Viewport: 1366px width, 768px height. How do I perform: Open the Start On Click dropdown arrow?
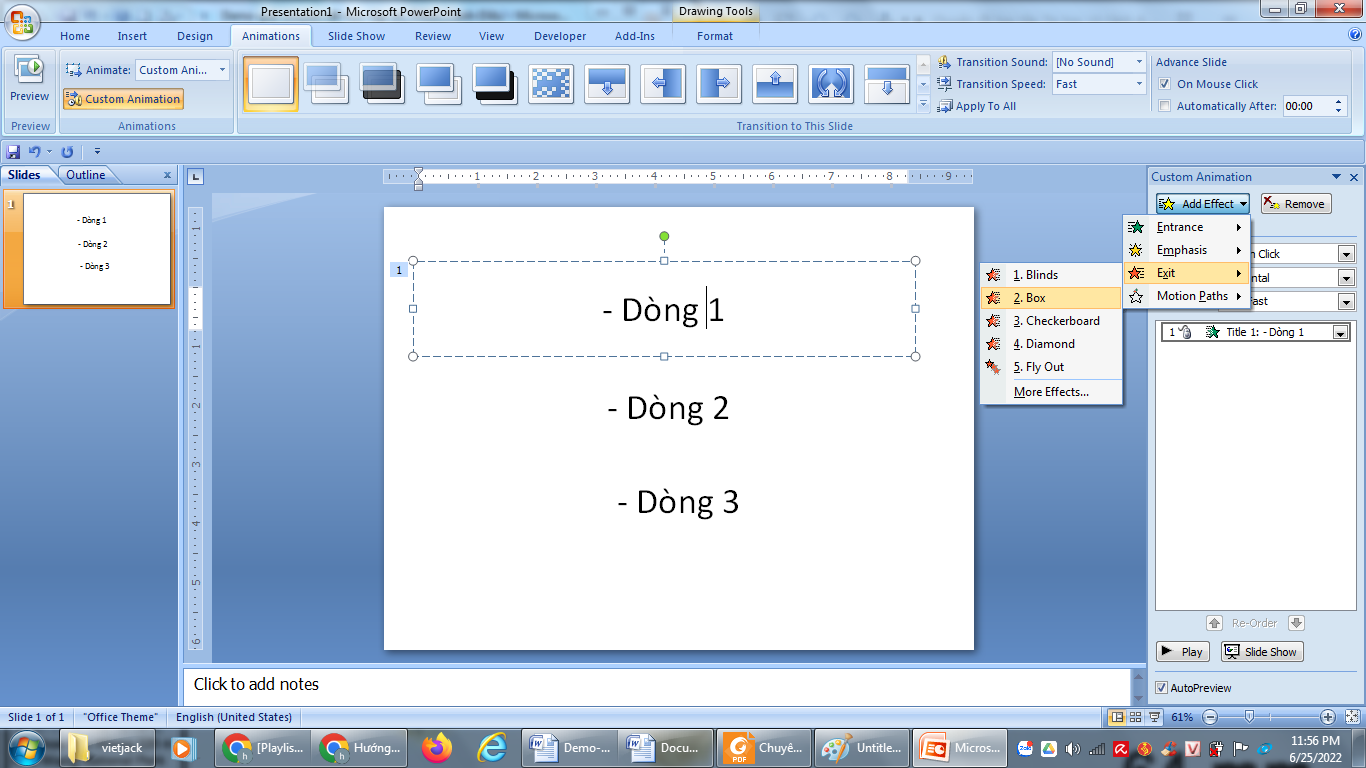[1346, 254]
